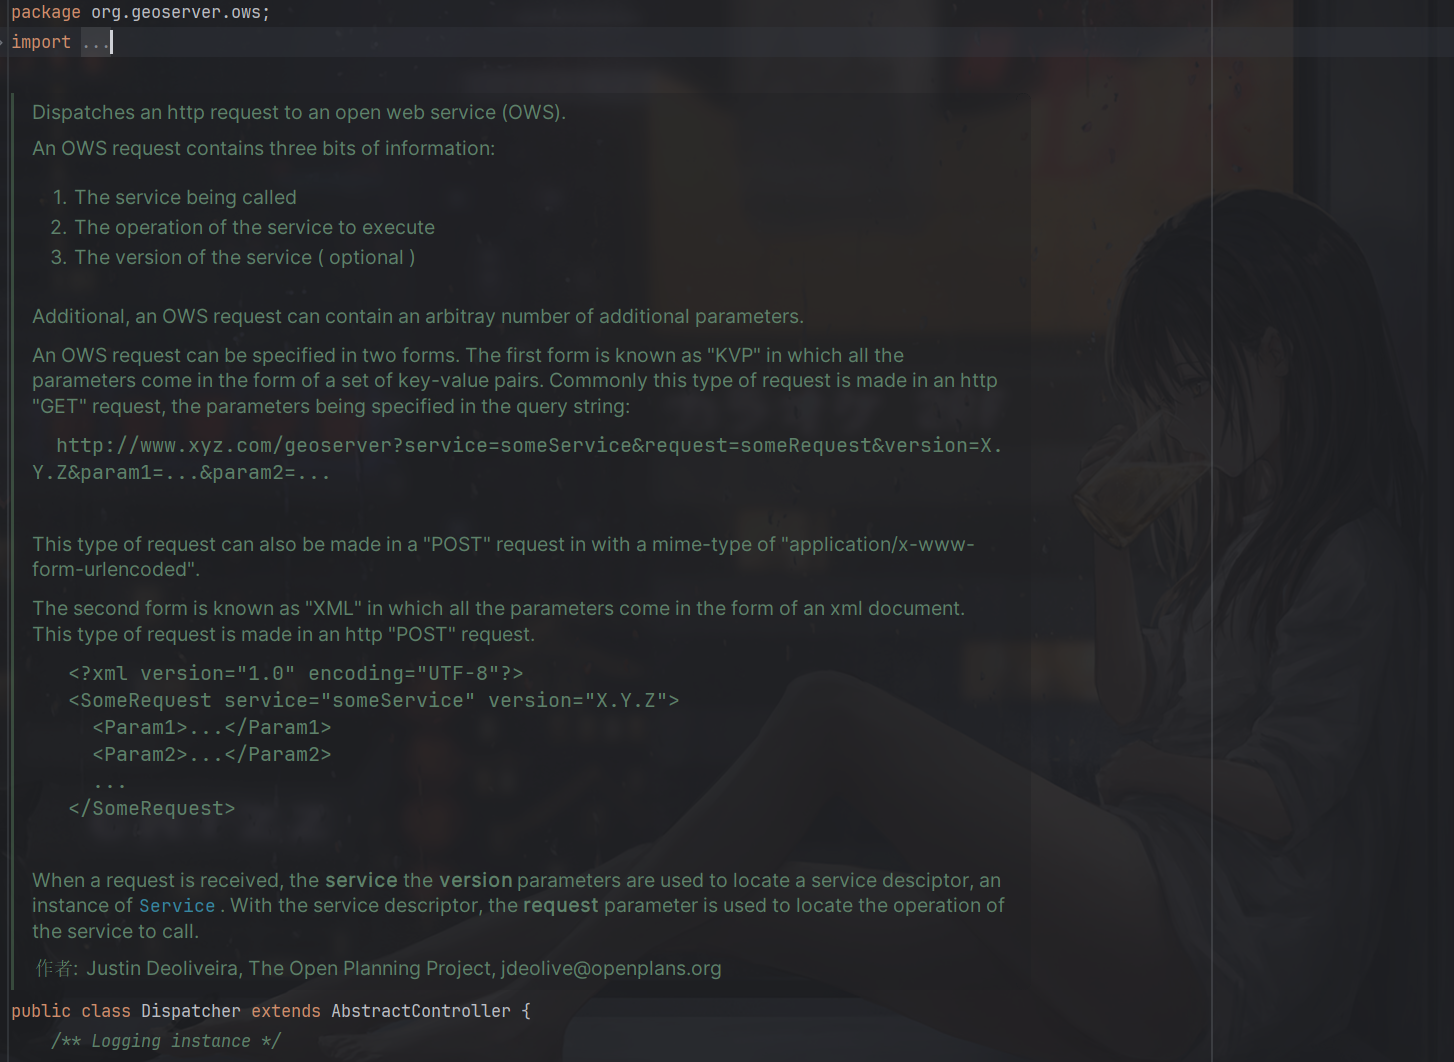Click the import keyword
Image resolution: width=1454 pixels, height=1062 pixels.
point(41,42)
